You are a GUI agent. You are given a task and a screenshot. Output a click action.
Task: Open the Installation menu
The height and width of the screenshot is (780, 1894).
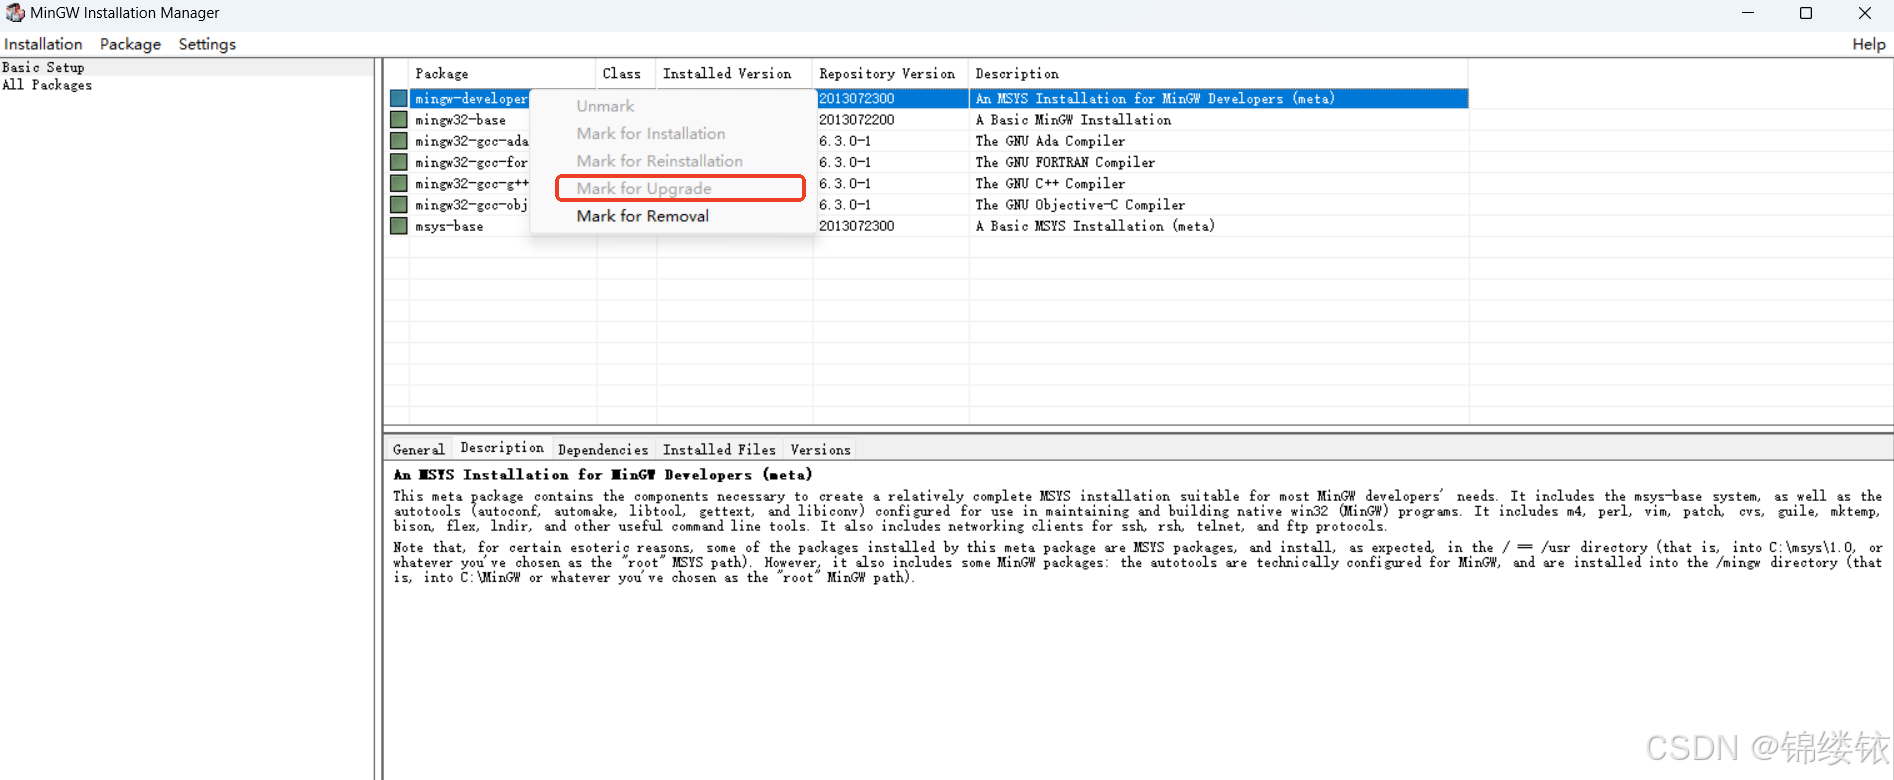(43, 44)
